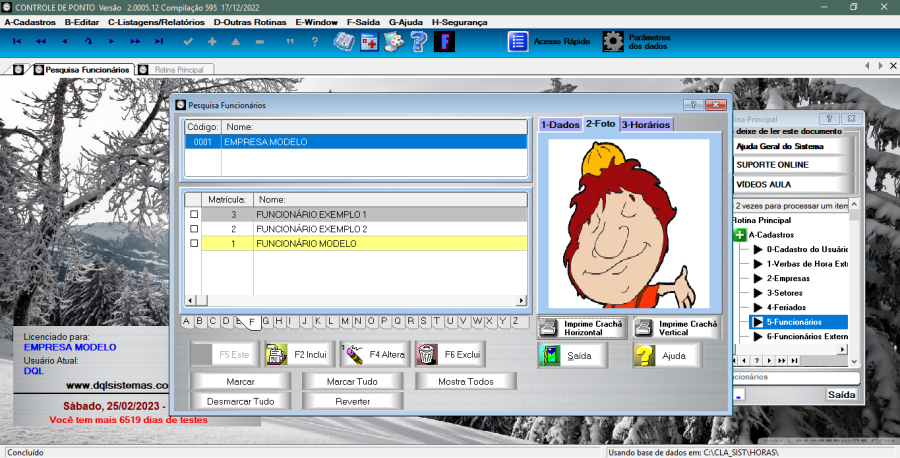Click the question mark help toolbar icon
Image resolution: width=900 pixels, height=458 pixels.
pos(419,42)
